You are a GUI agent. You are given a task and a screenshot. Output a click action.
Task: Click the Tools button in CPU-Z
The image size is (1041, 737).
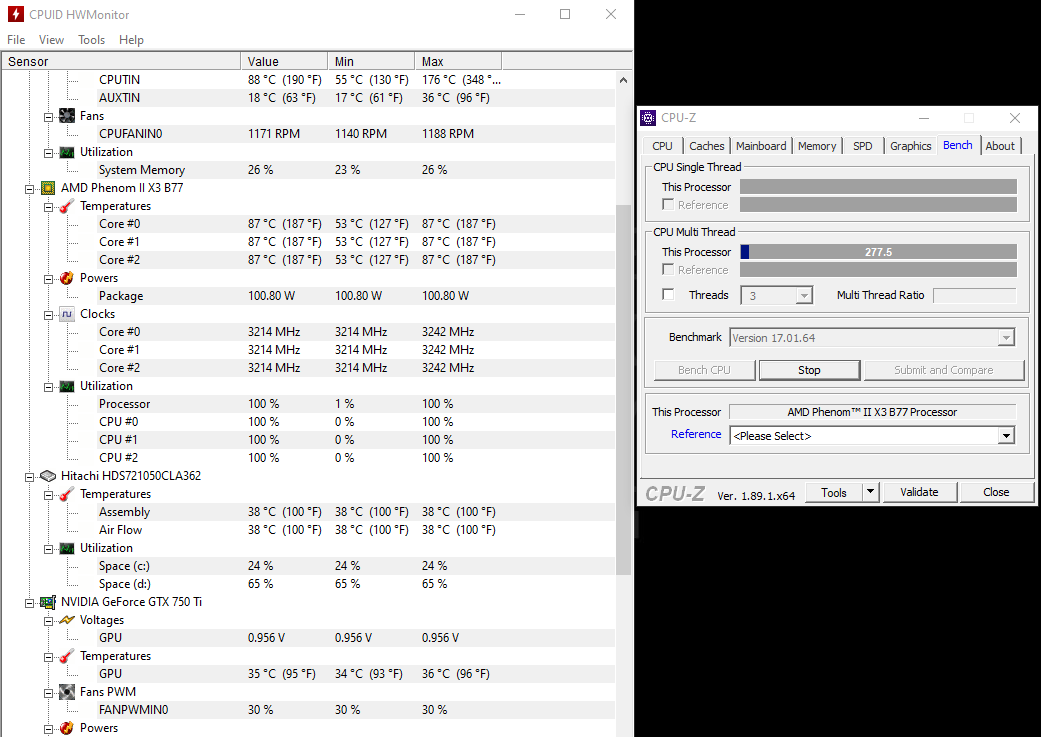[834, 492]
